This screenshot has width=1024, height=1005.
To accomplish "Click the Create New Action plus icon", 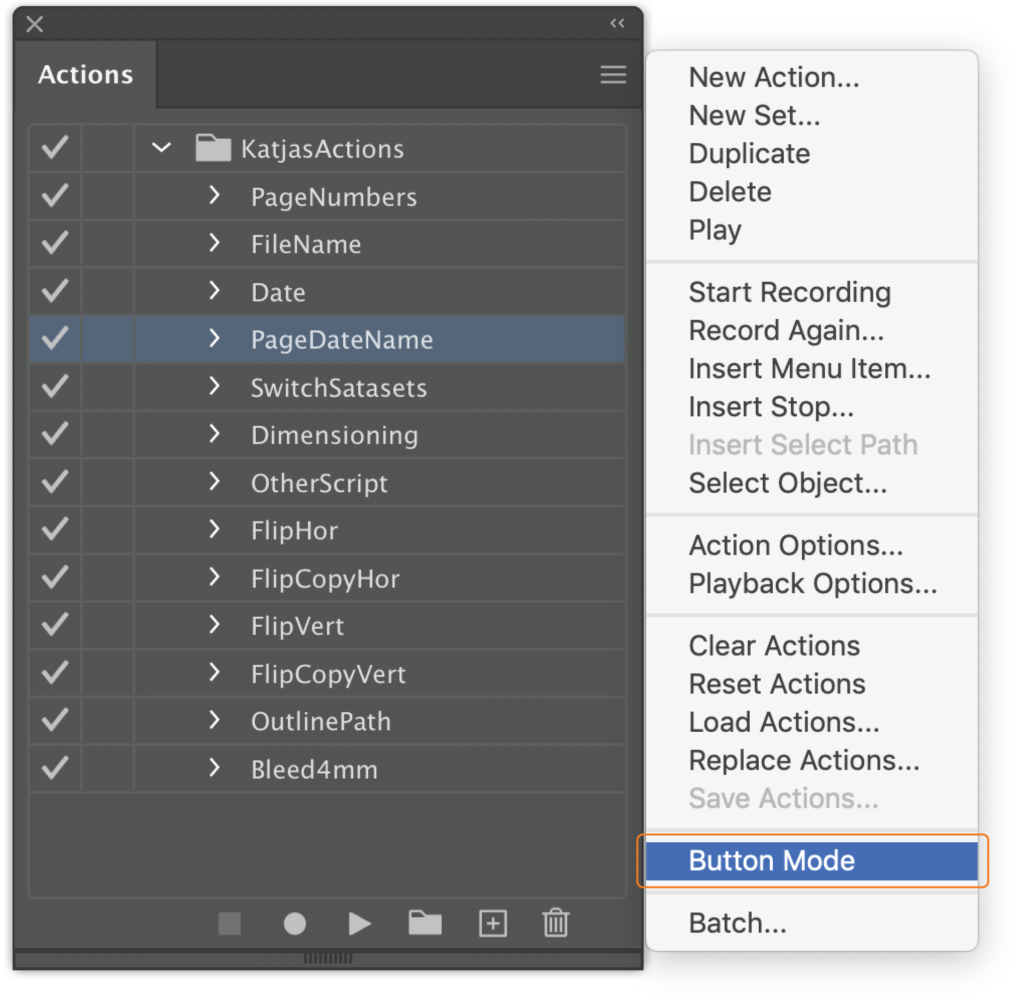I will [492, 923].
